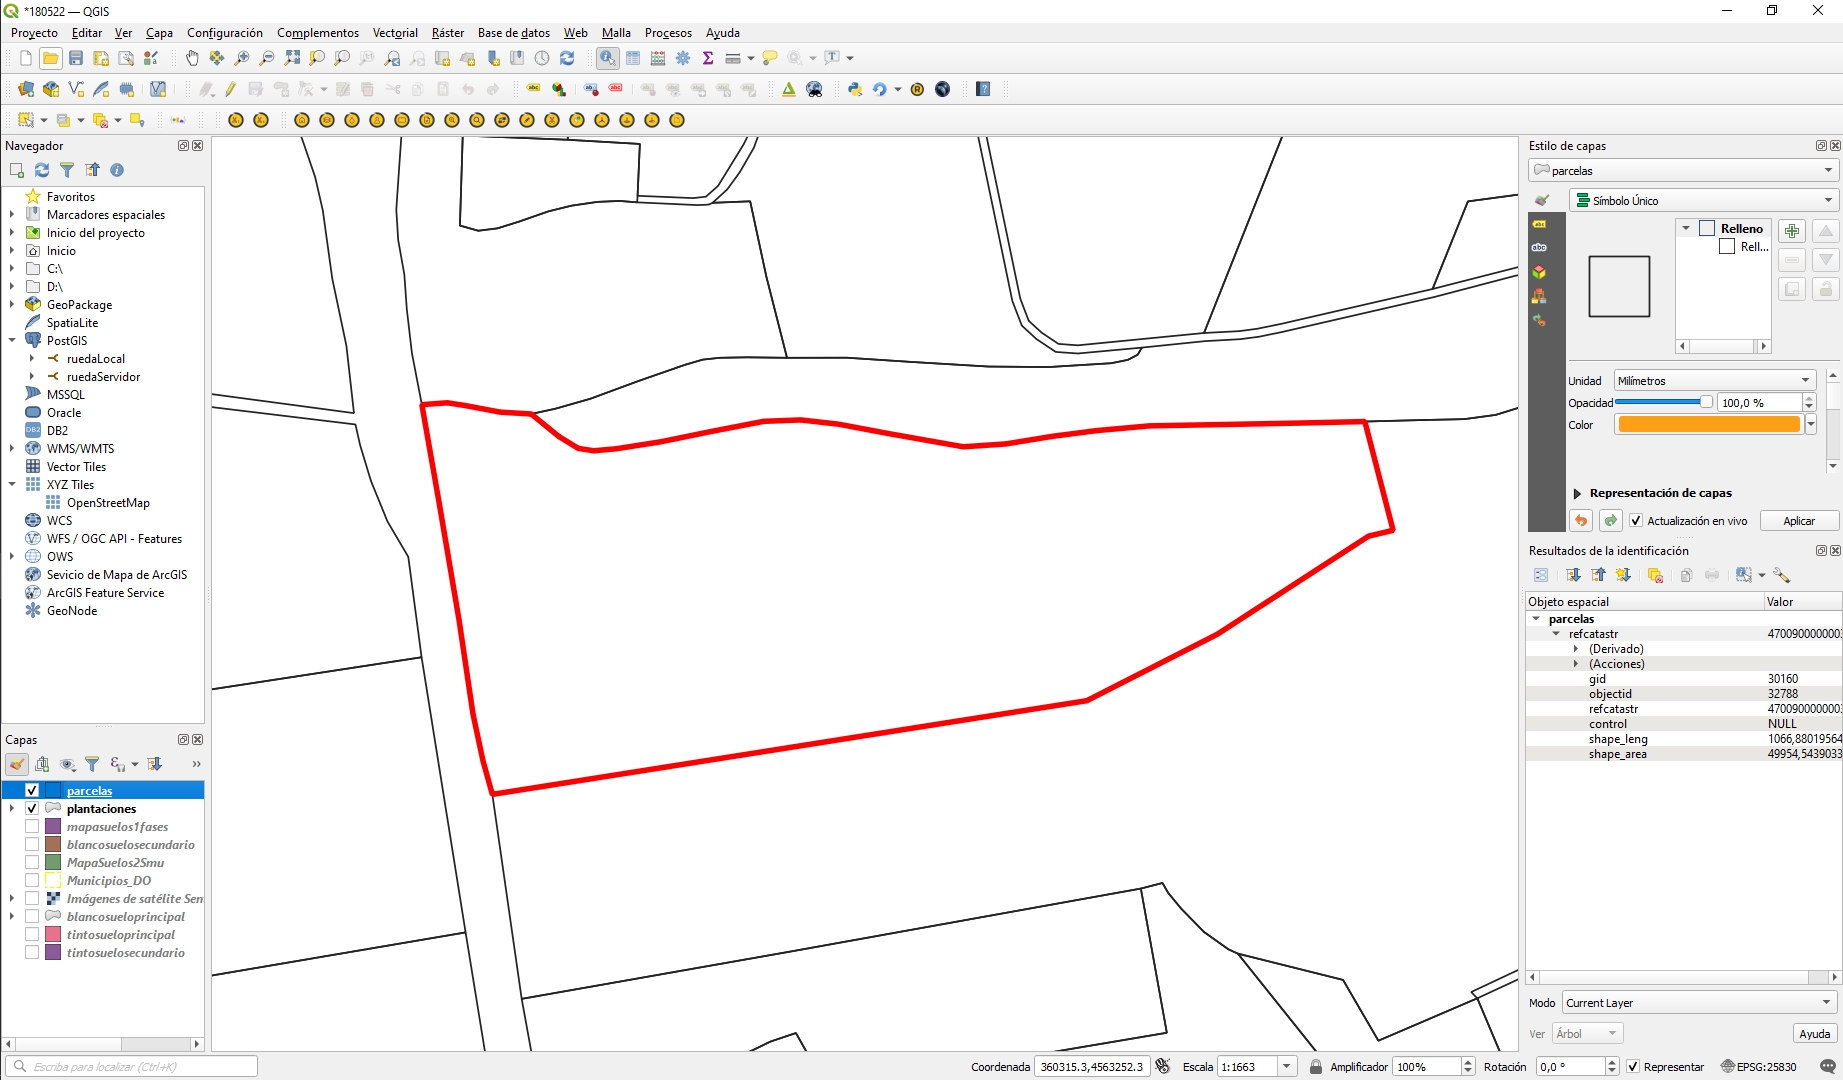Enable the mapasuelos1fases layer
Screen dimensions: 1843x1080
tap(31, 826)
